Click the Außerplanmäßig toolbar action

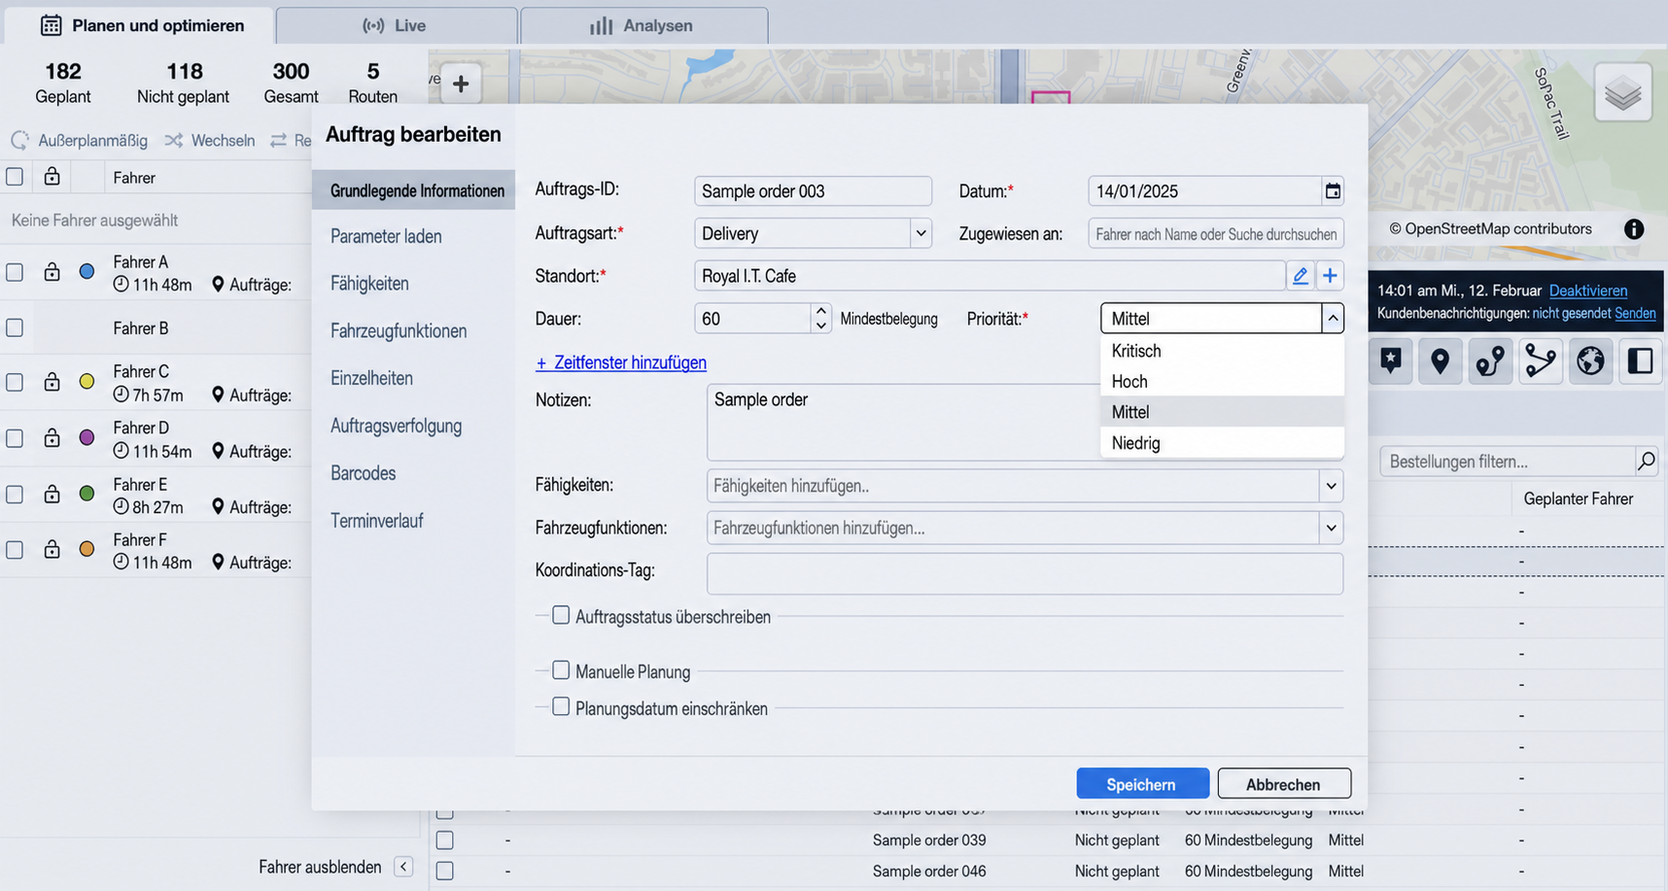(x=80, y=141)
